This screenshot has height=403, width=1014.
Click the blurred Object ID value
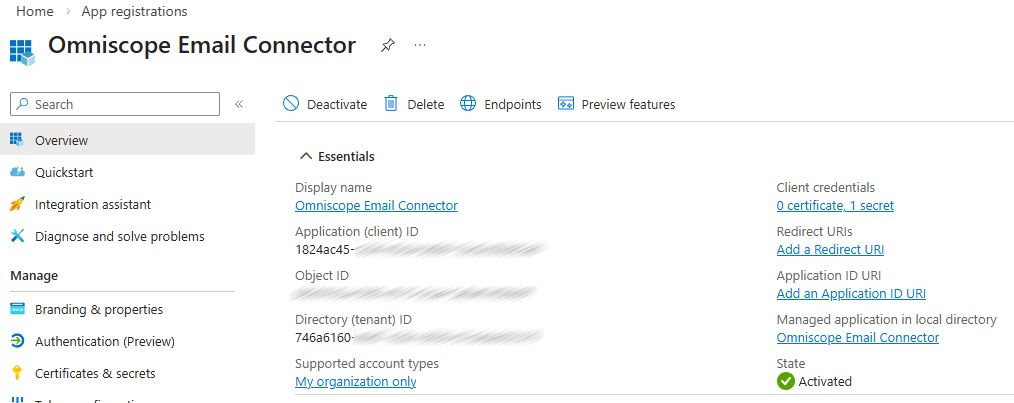[x=413, y=294]
